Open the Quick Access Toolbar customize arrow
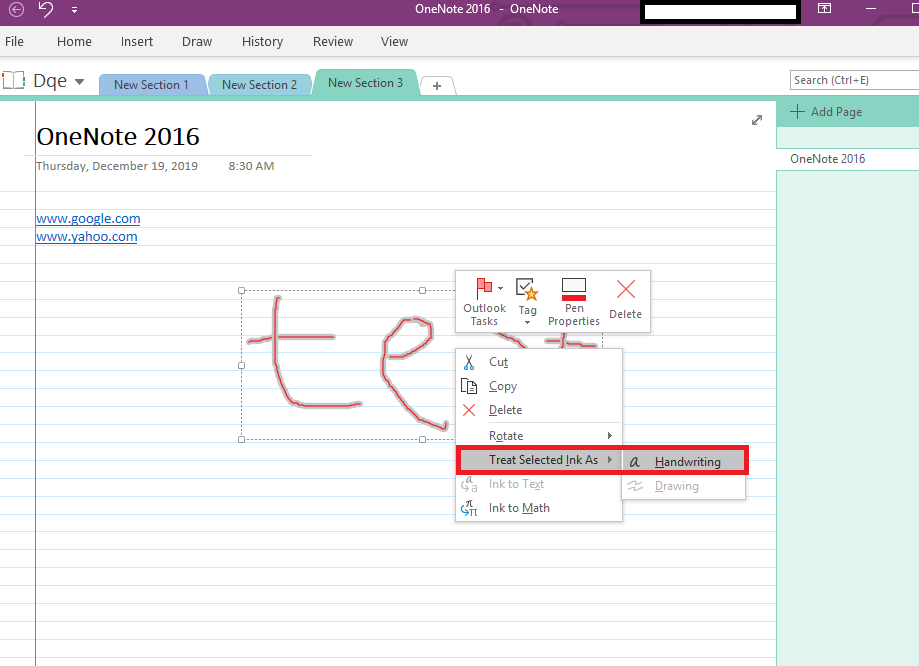Screen dimensions: 919x666 [x=74, y=10]
